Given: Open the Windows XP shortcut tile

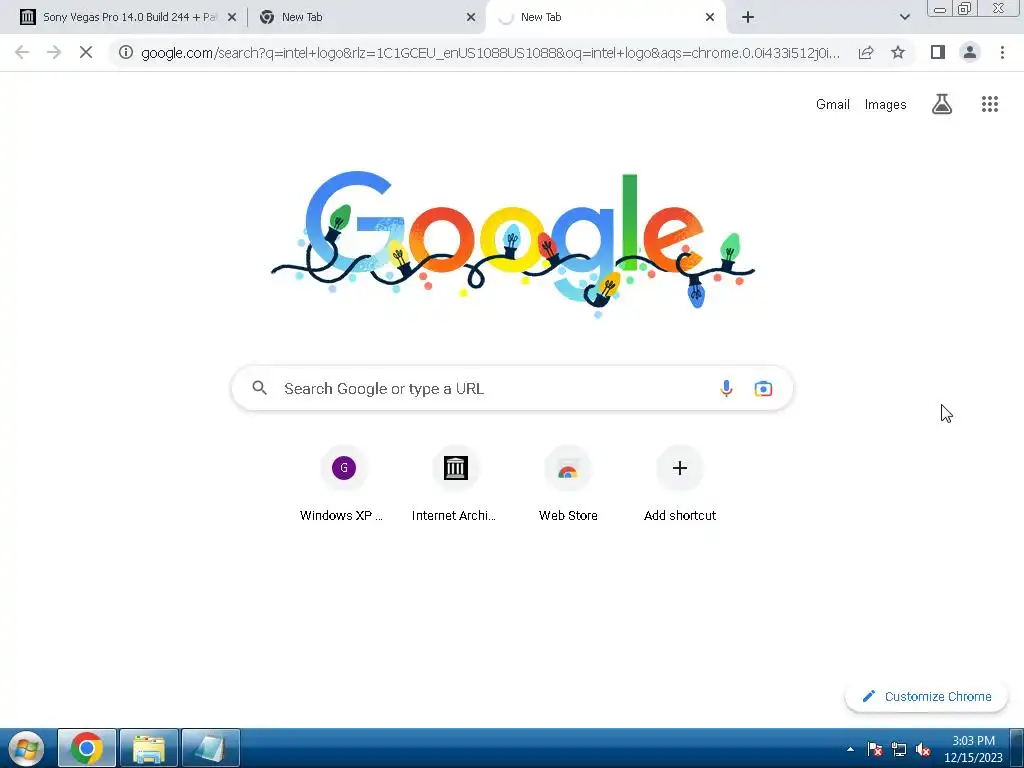Looking at the screenshot, I should (344, 485).
